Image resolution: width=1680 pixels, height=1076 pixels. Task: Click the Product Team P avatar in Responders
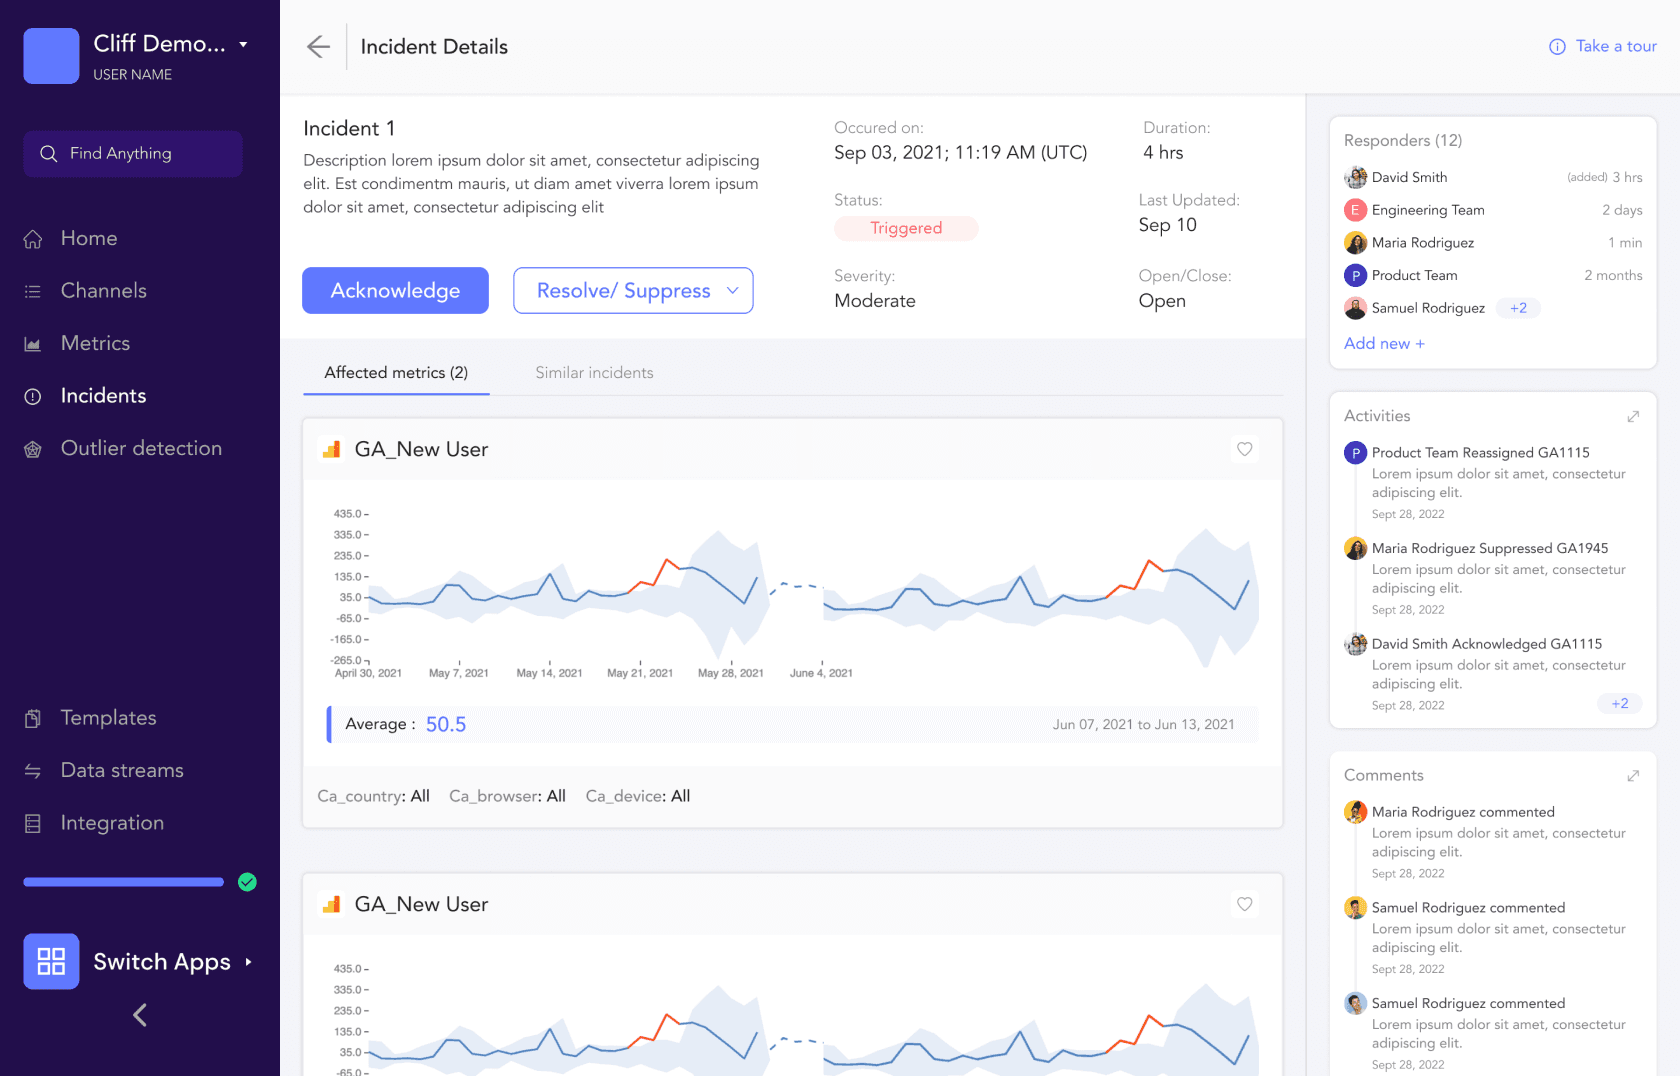(1355, 275)
